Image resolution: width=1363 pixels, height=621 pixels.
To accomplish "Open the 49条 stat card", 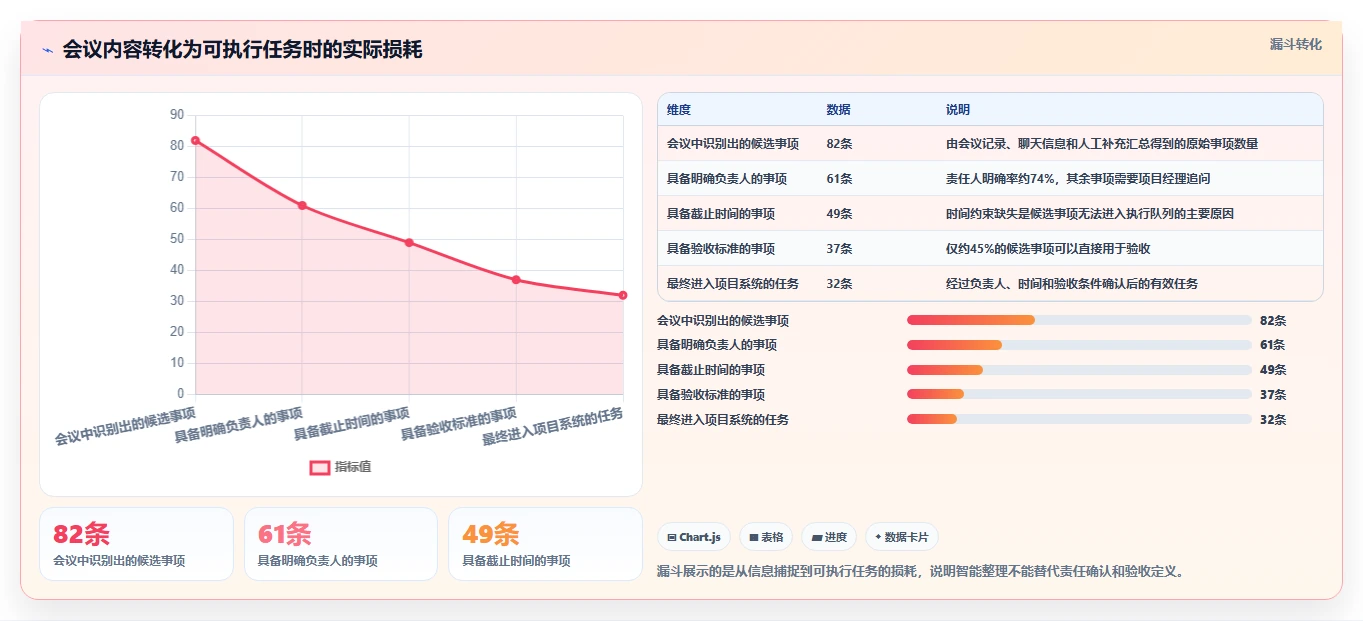I will click(x=545, y=544).
